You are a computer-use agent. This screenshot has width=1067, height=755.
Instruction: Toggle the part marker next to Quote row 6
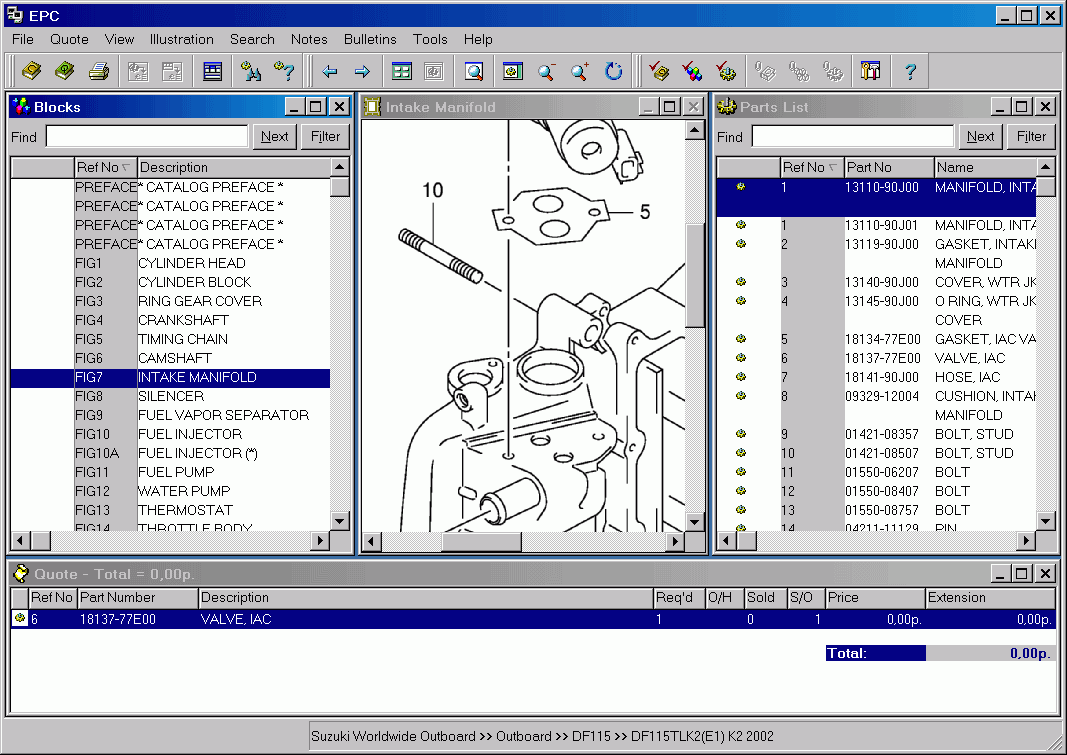point(20,619)
